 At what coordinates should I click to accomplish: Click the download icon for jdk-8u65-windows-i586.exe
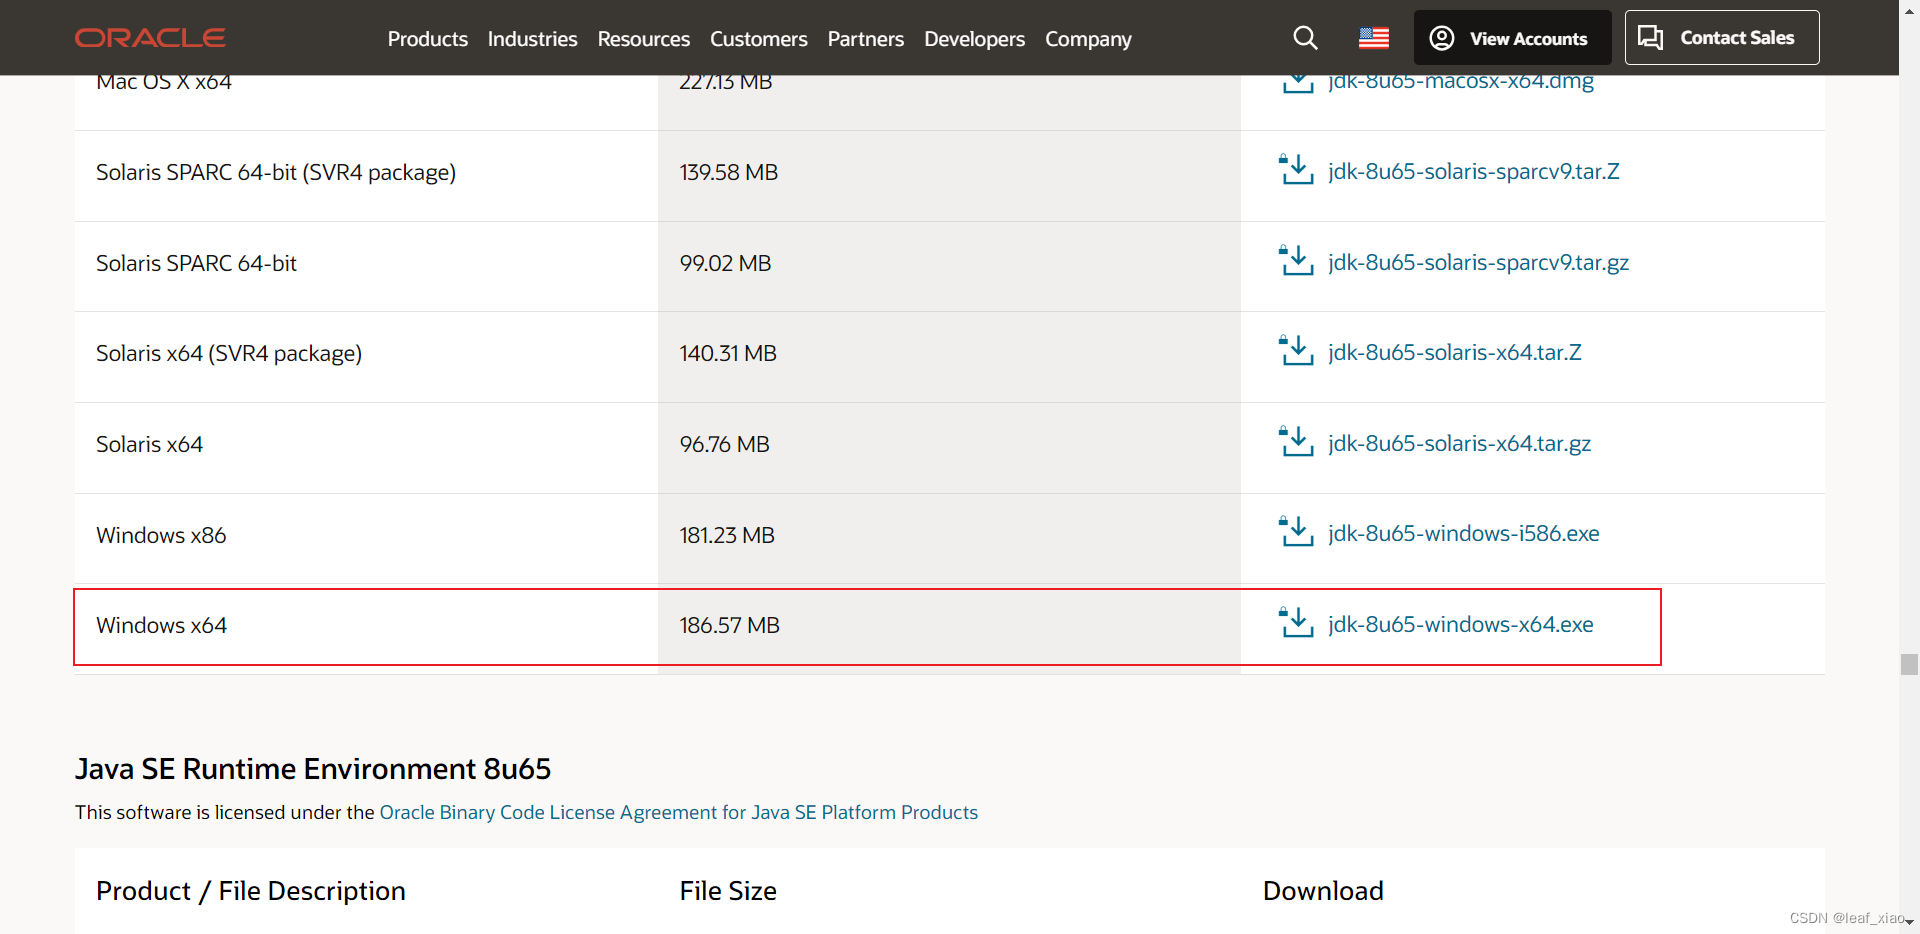tap(1296, 532)
